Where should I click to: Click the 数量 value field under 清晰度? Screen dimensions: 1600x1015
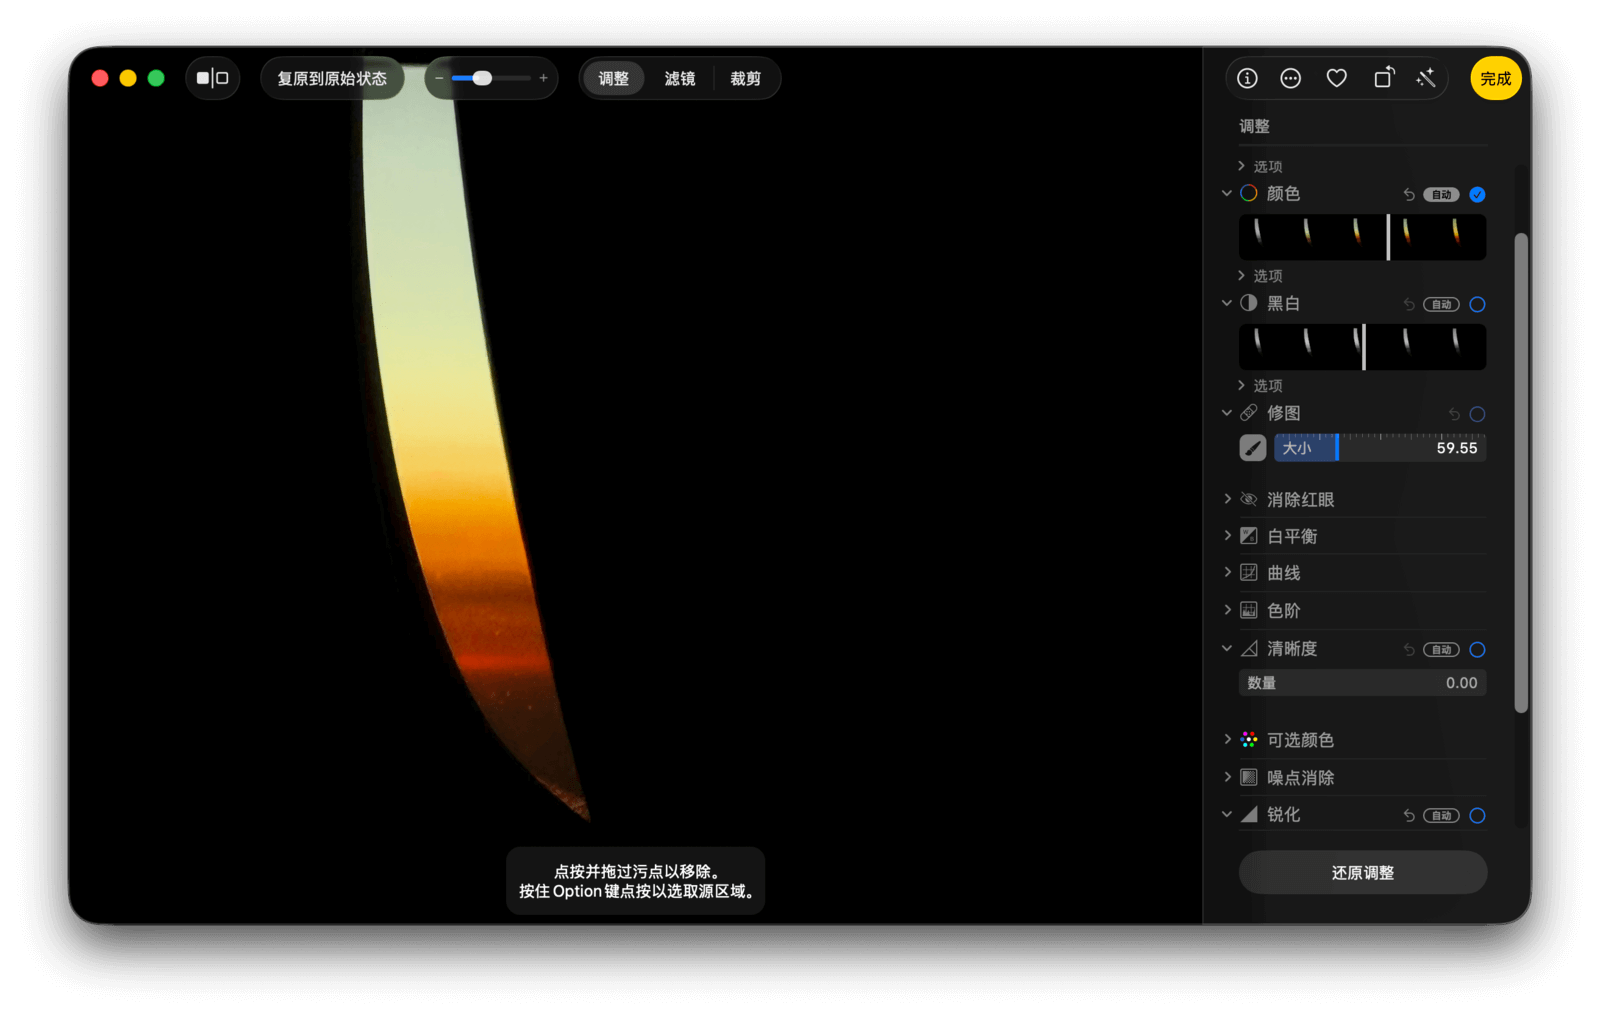(x=1362, y=683)
